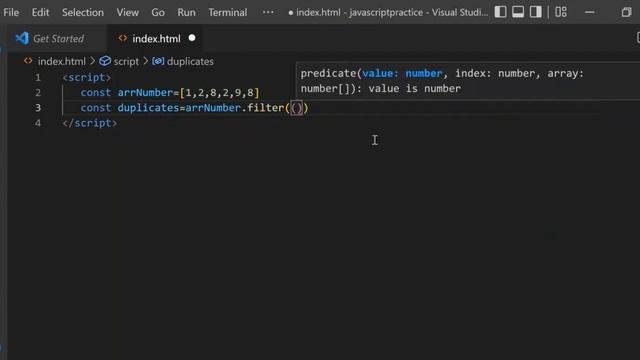Viewport: 640px width, 360px height.
Task: Click the arrNumber reference on line 3
Action: [x=213, y=108]
